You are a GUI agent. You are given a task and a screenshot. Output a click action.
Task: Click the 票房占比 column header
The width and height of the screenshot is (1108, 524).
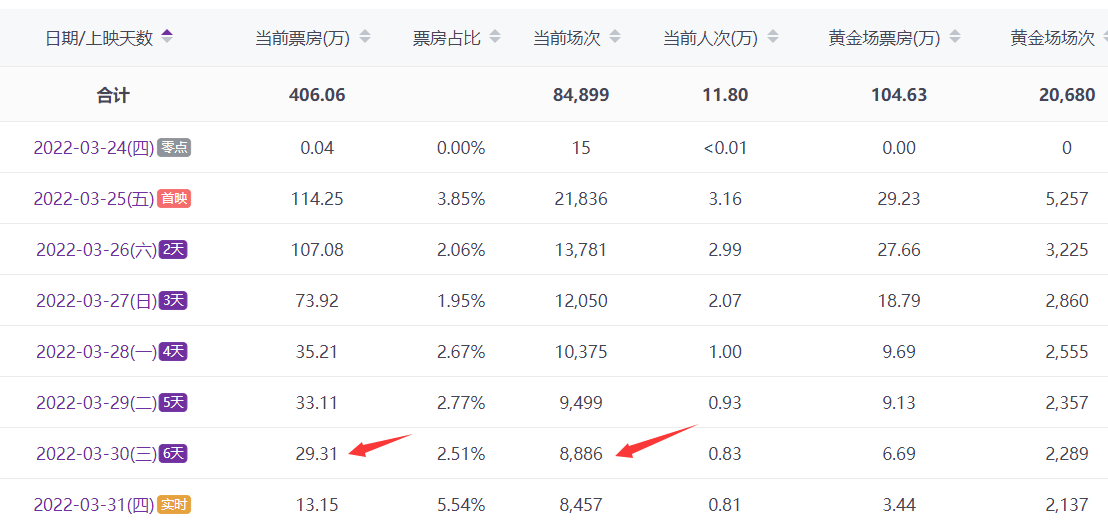[x=447, y=38]
